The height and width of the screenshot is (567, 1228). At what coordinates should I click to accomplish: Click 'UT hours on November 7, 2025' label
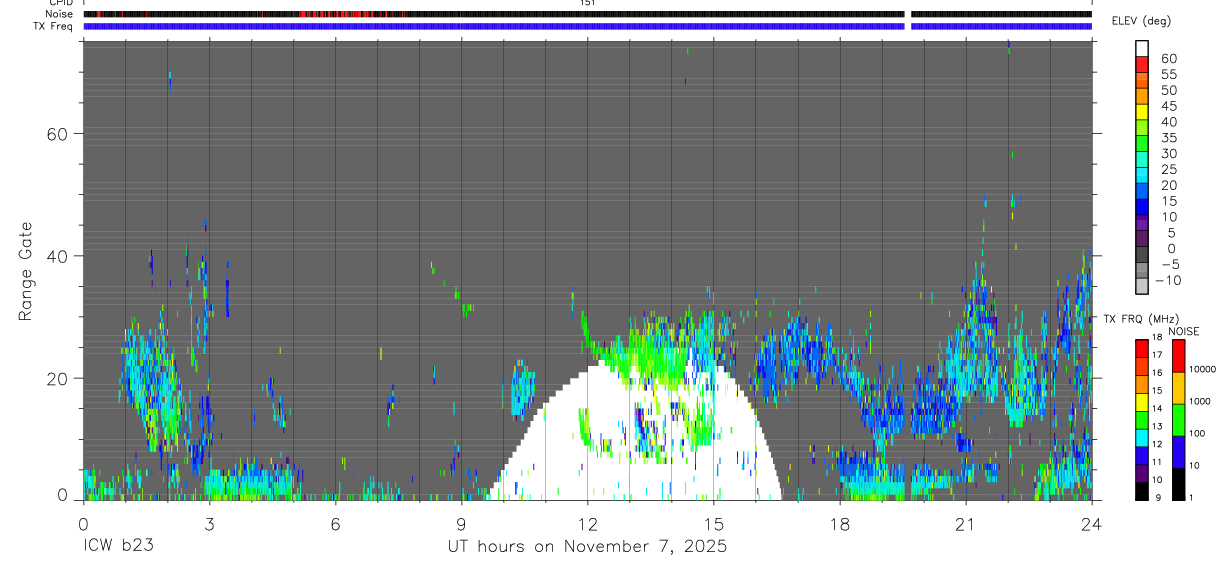click(587, 547)
